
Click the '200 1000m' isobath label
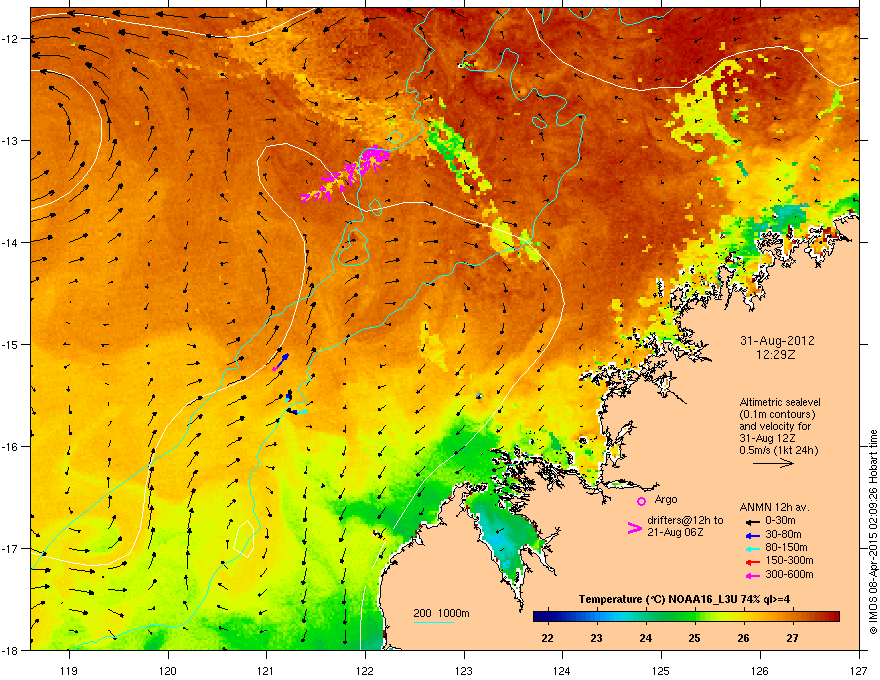[442, 613]
